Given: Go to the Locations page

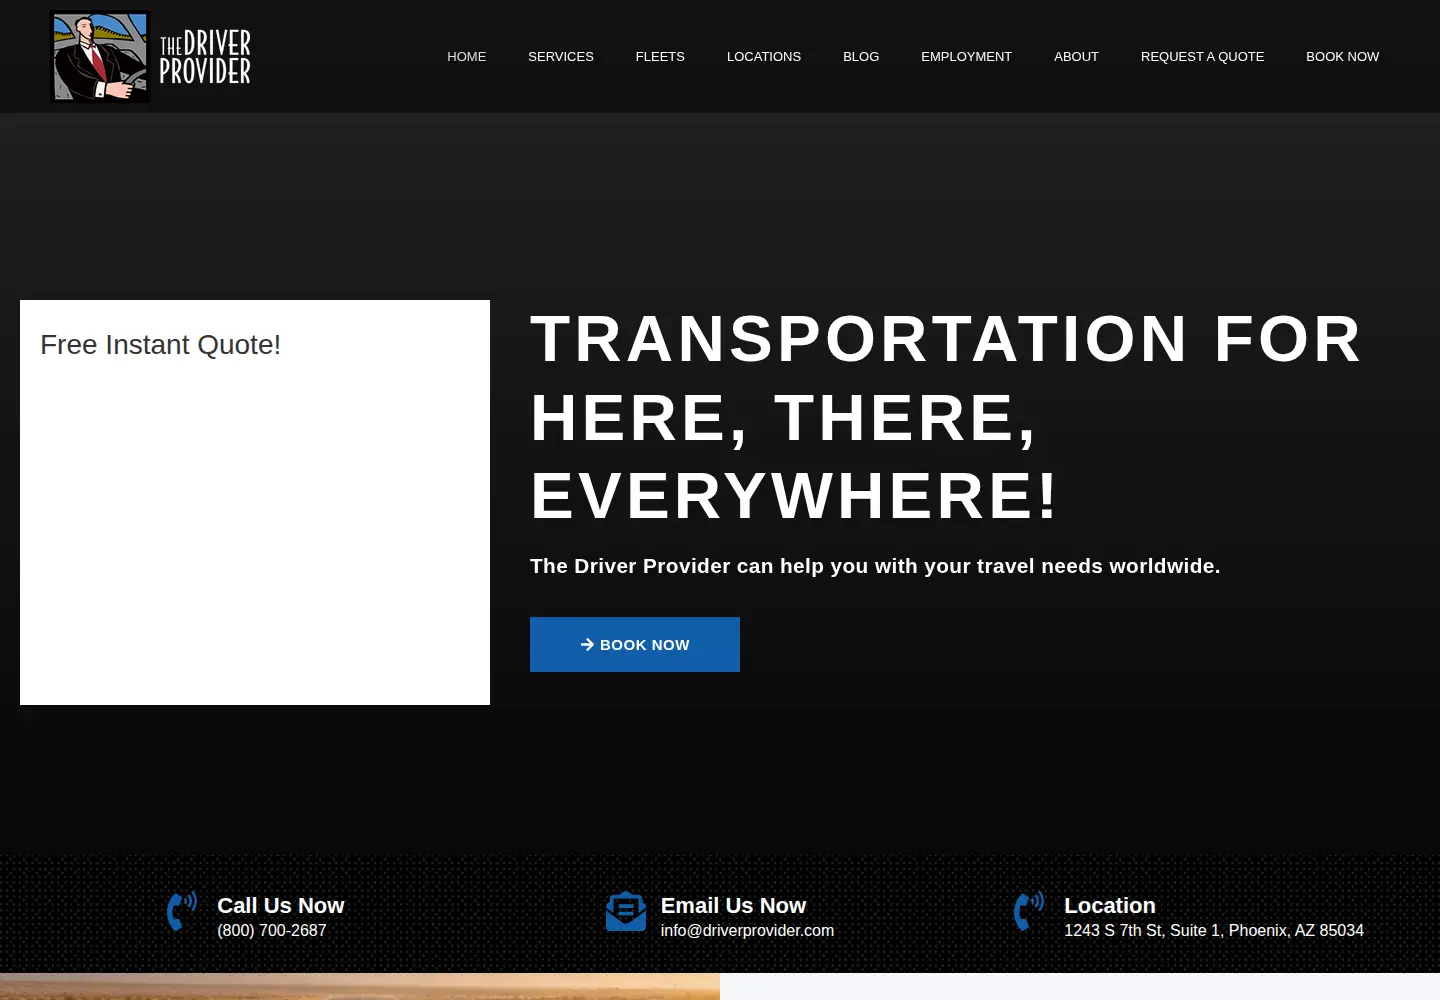Looking at the screenshot, I should [764, 57].
